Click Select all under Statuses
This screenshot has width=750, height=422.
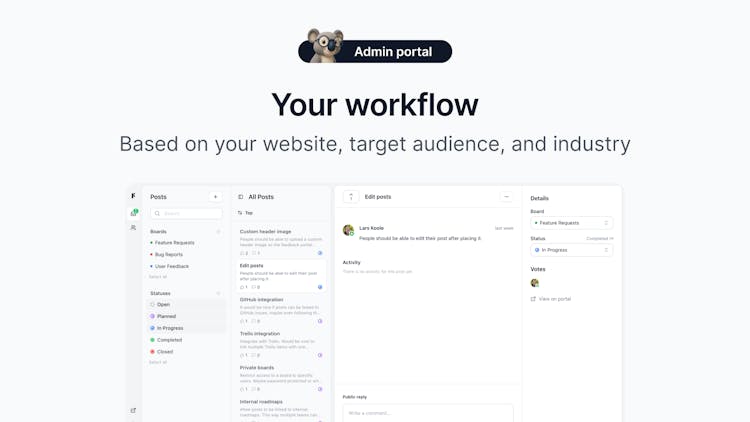click(158, 362)
